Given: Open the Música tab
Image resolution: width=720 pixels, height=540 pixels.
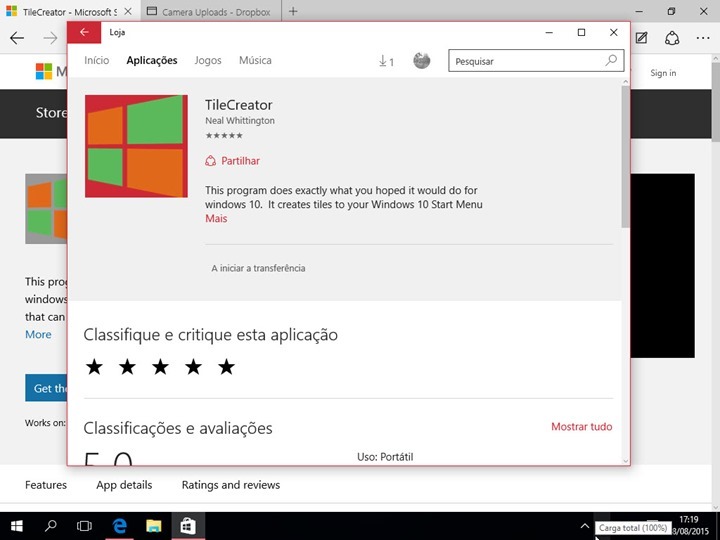Looking at the screenshot, I should tap(255, 61).
